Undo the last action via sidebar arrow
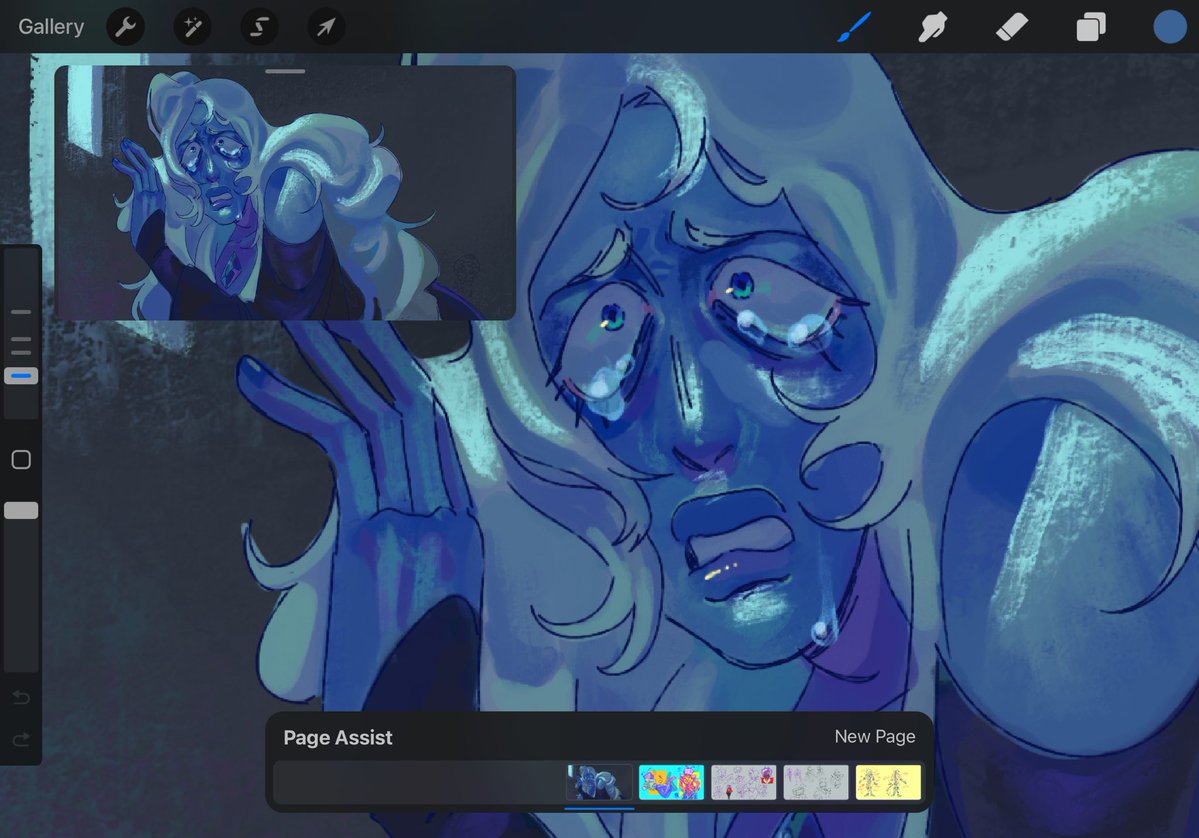This screenshot has height=838, width=1199. (x=21, y=697)
